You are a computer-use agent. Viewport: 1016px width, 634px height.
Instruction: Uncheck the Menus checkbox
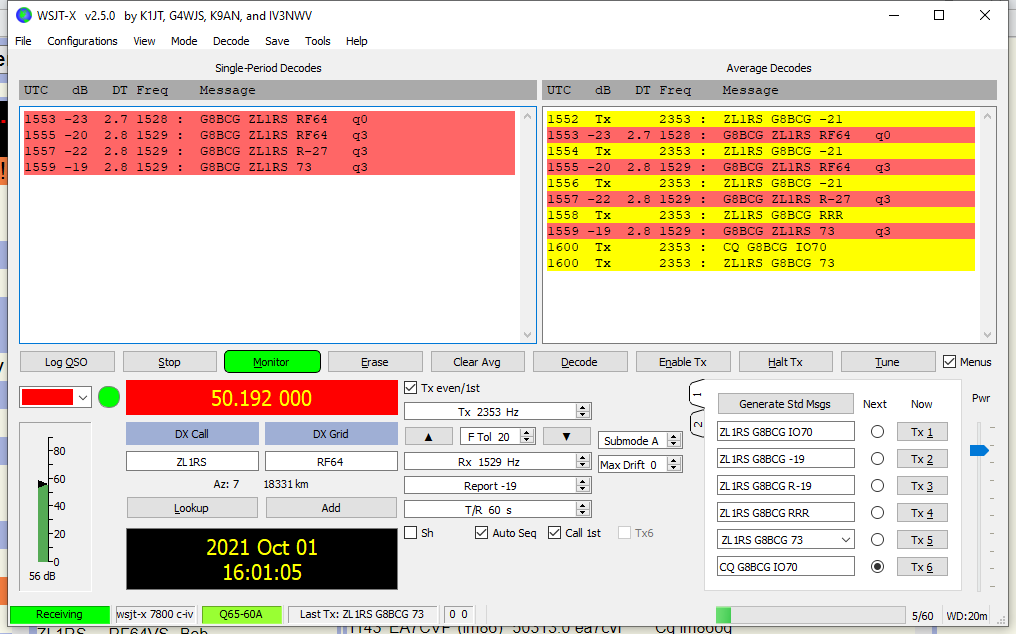[x=949, y=362]
